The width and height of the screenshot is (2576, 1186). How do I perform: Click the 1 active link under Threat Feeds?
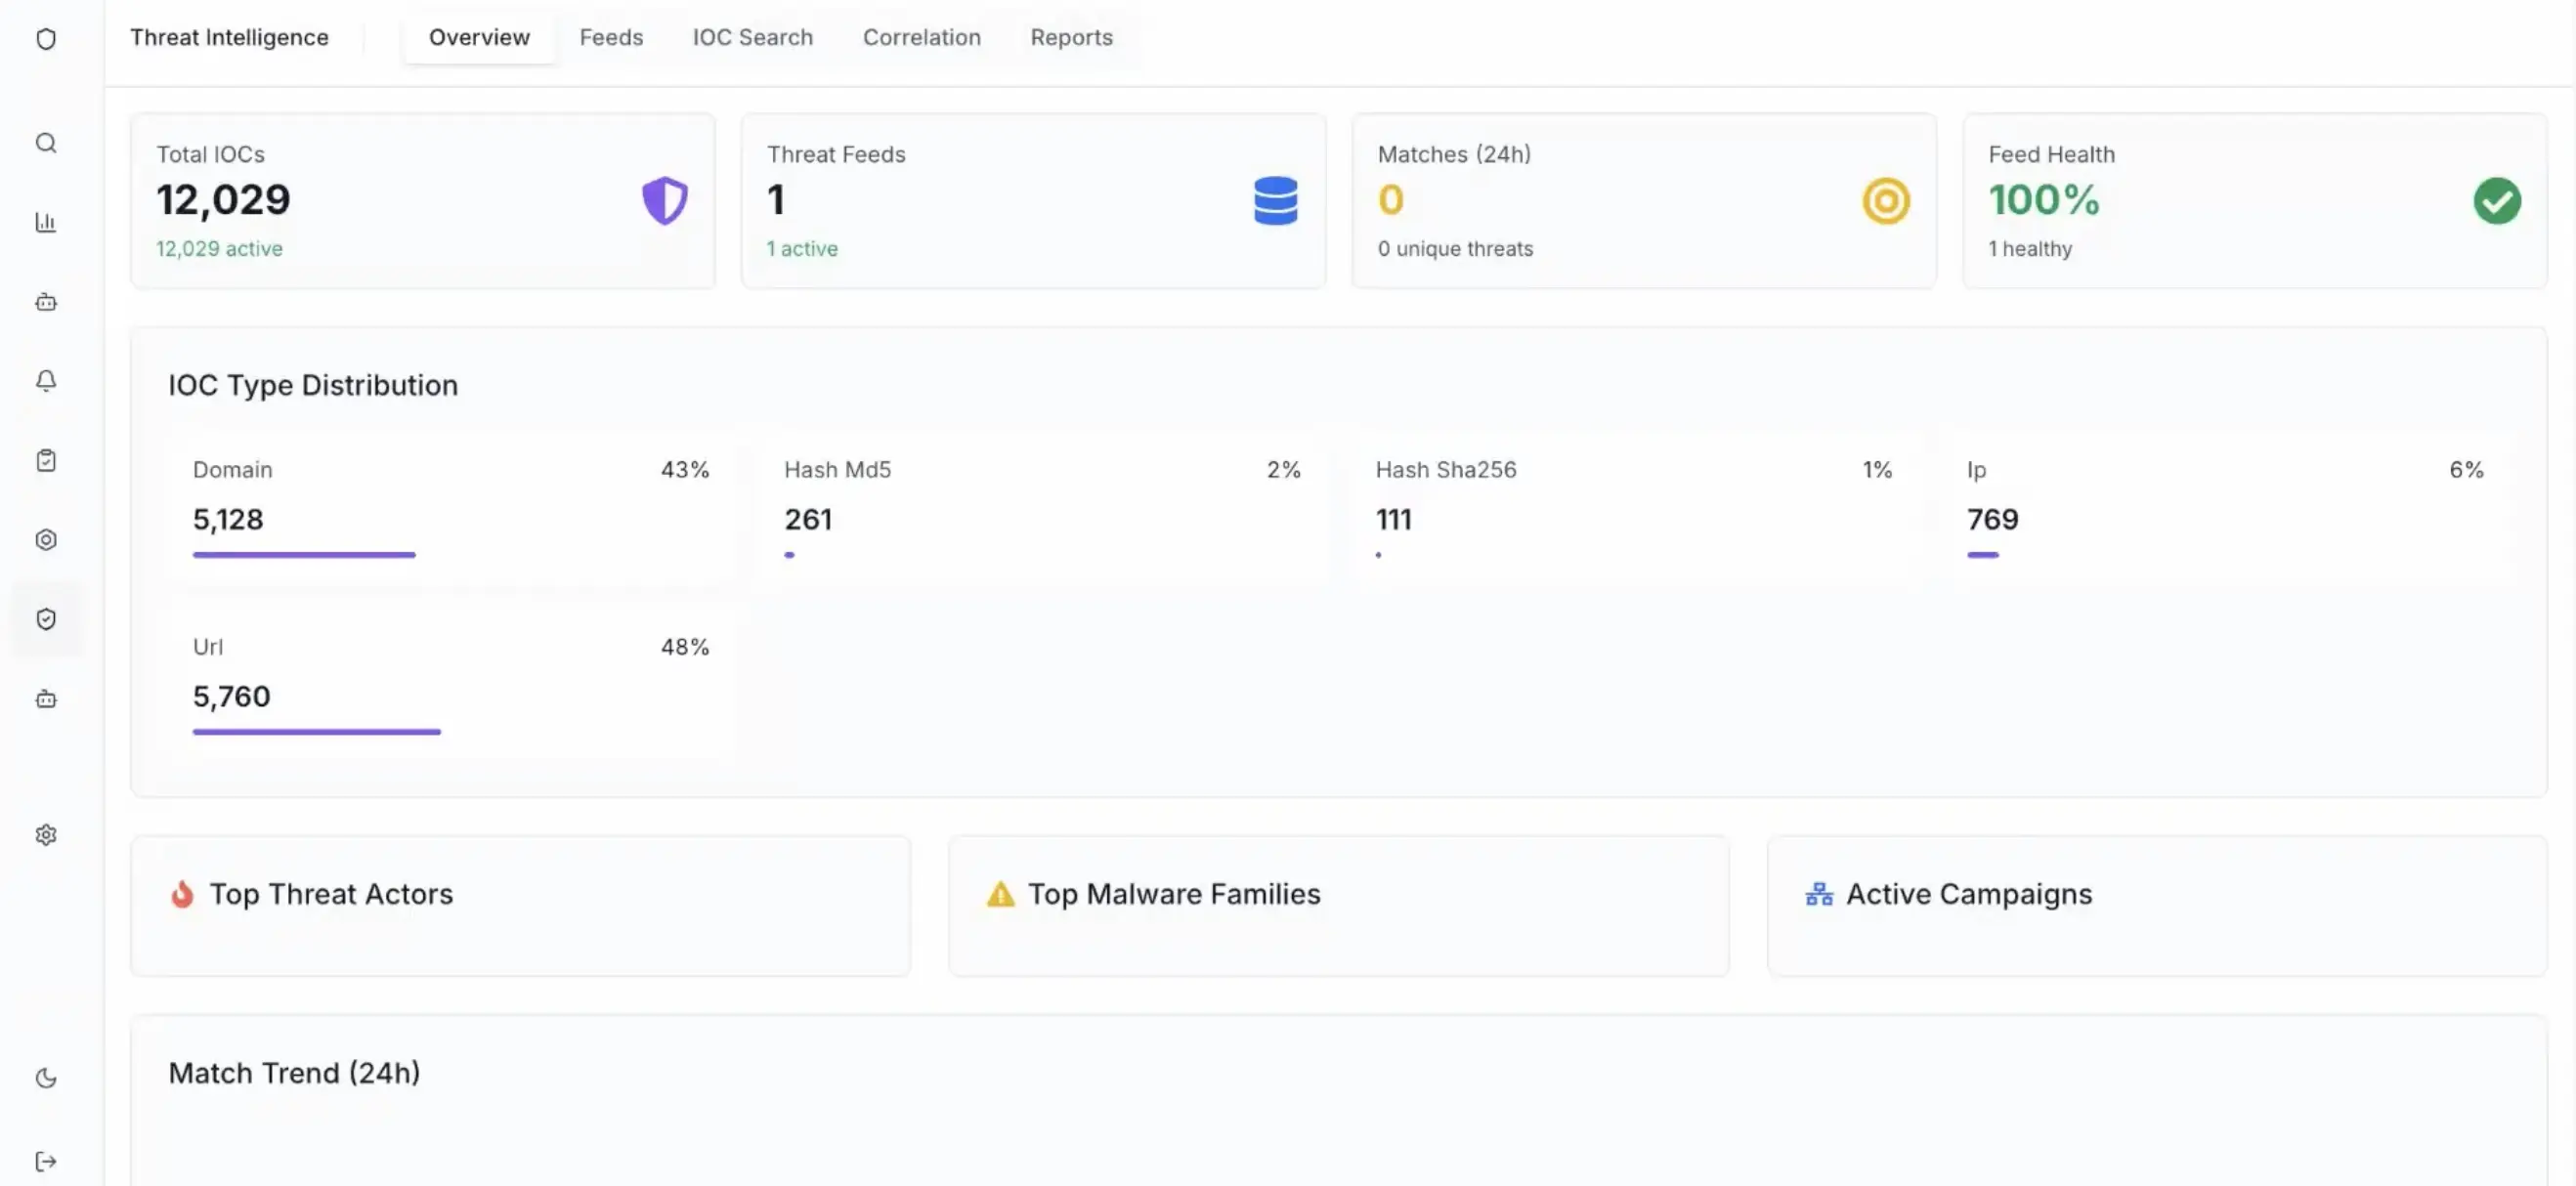point(802,249)
